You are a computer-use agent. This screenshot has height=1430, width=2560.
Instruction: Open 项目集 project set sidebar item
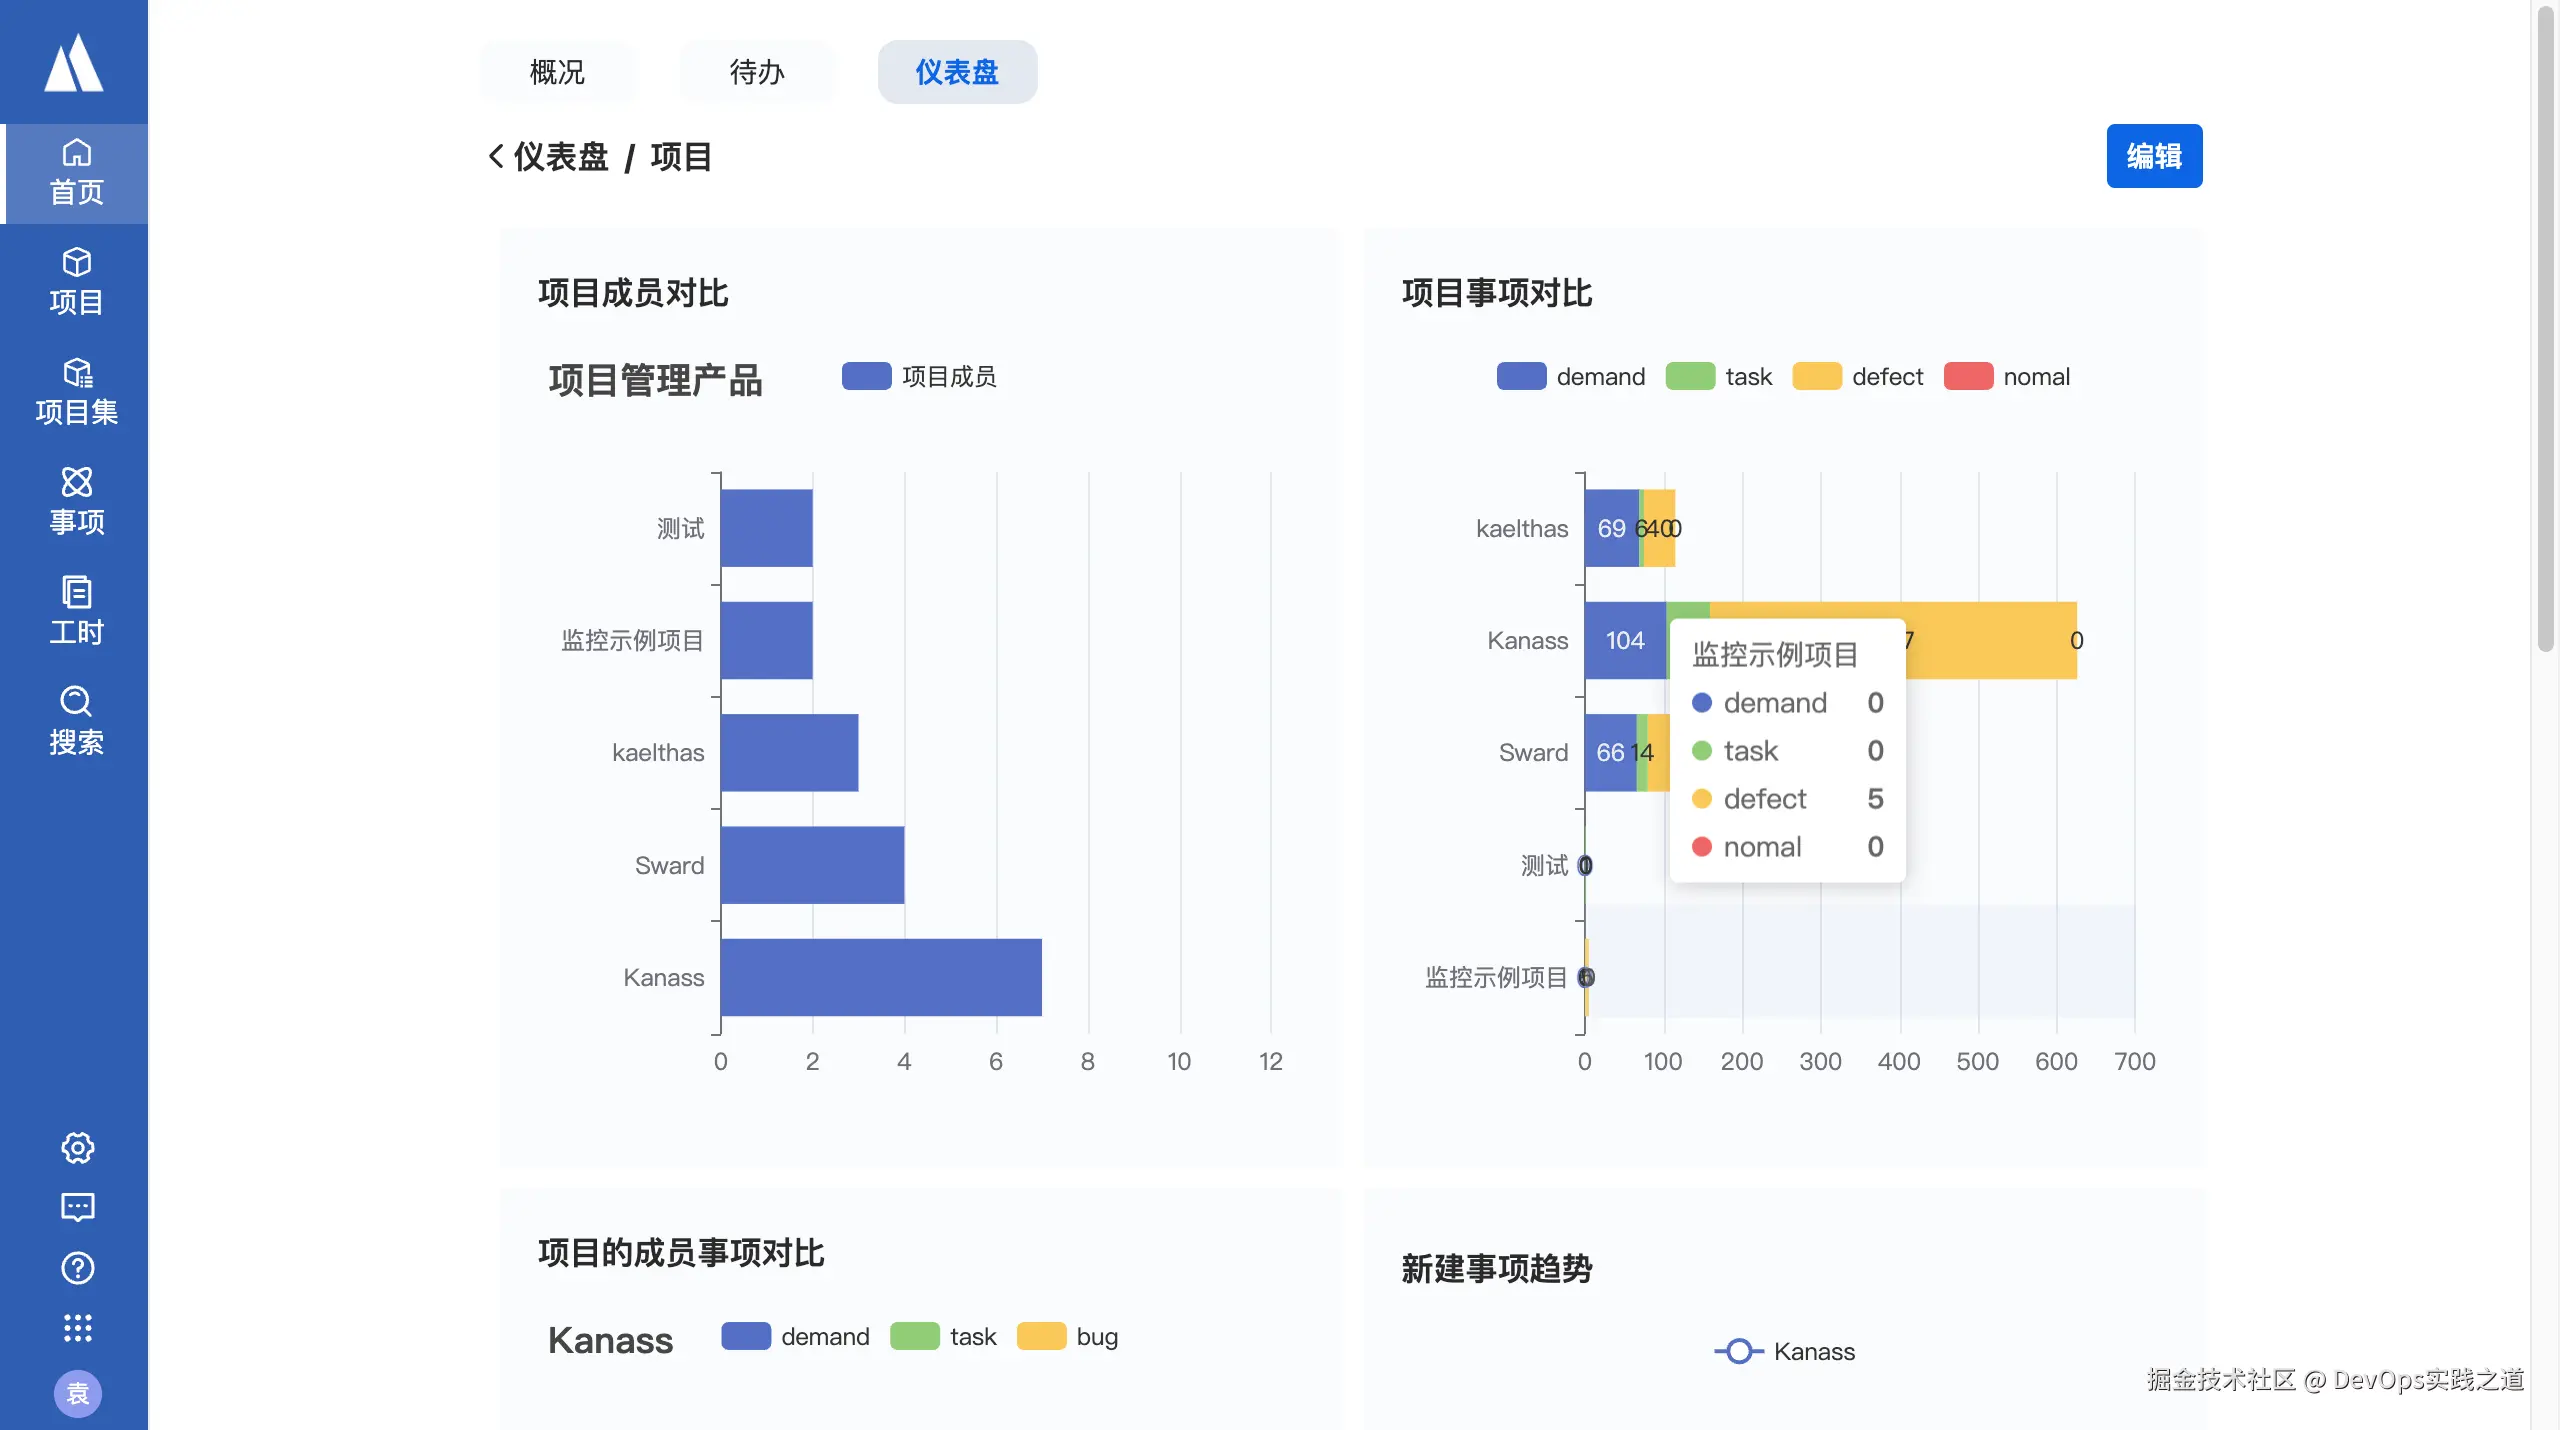pyautogui.click(x=76, y=392)
